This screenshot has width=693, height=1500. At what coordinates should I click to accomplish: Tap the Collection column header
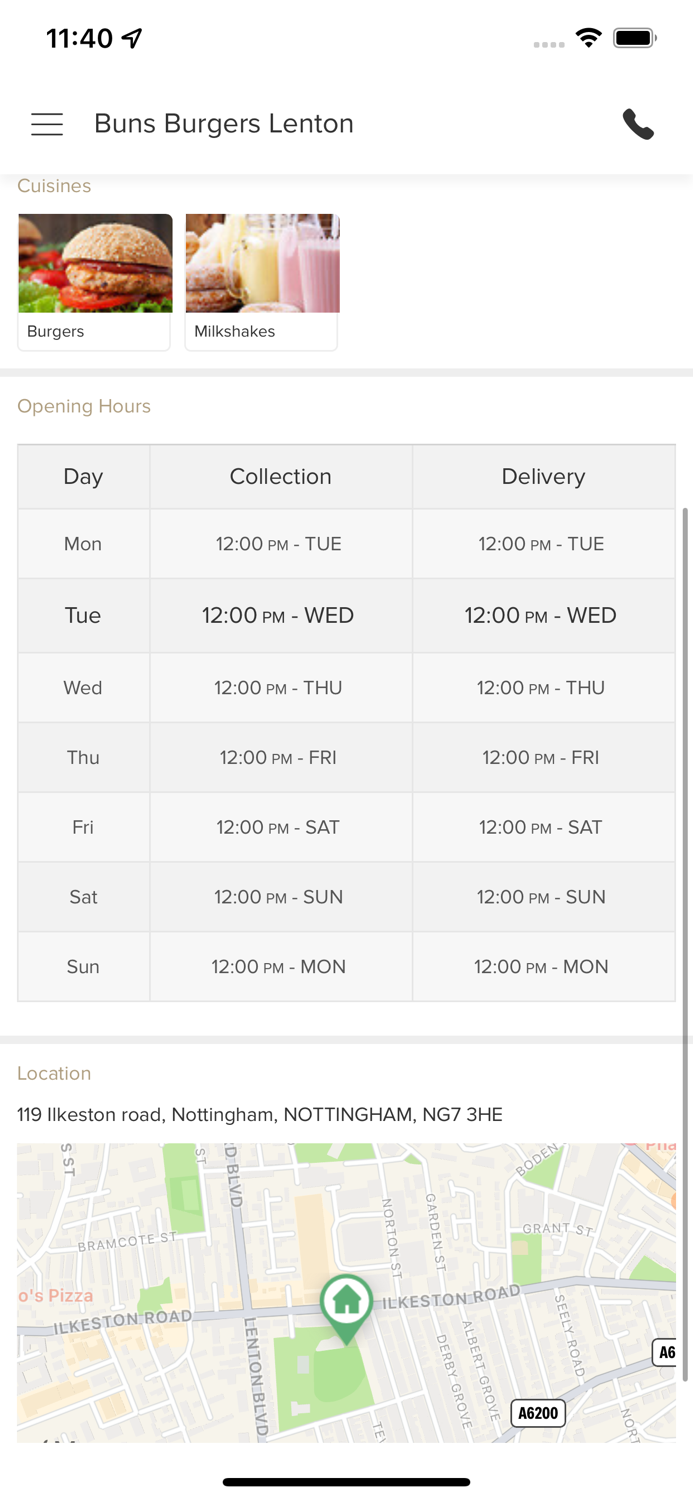click(x=280, y=477)
